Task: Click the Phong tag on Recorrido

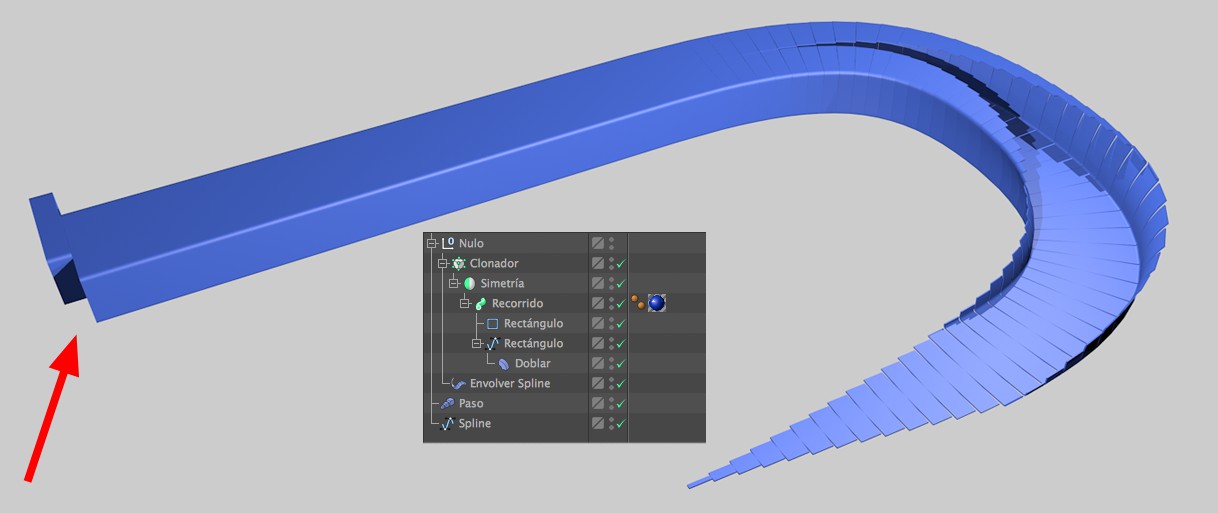Action: tap(637, 302)
